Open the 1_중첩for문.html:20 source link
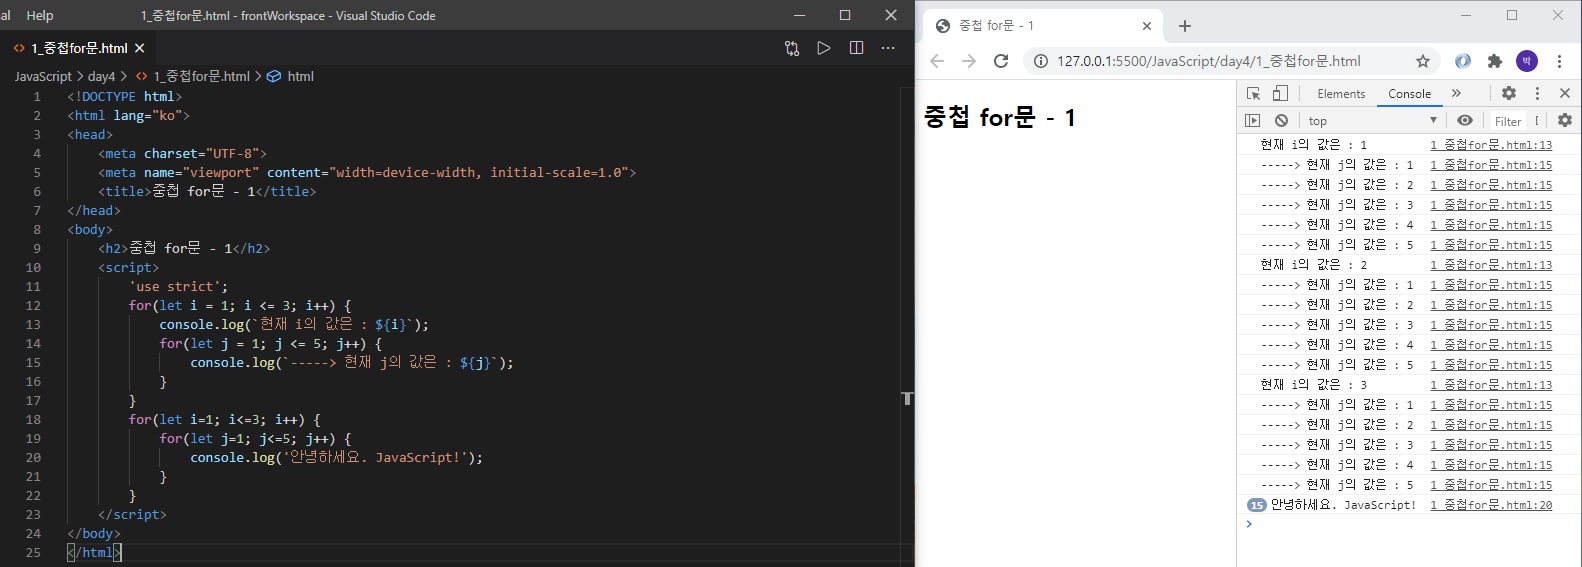Screen dimensions: 1582x567 1491,505
